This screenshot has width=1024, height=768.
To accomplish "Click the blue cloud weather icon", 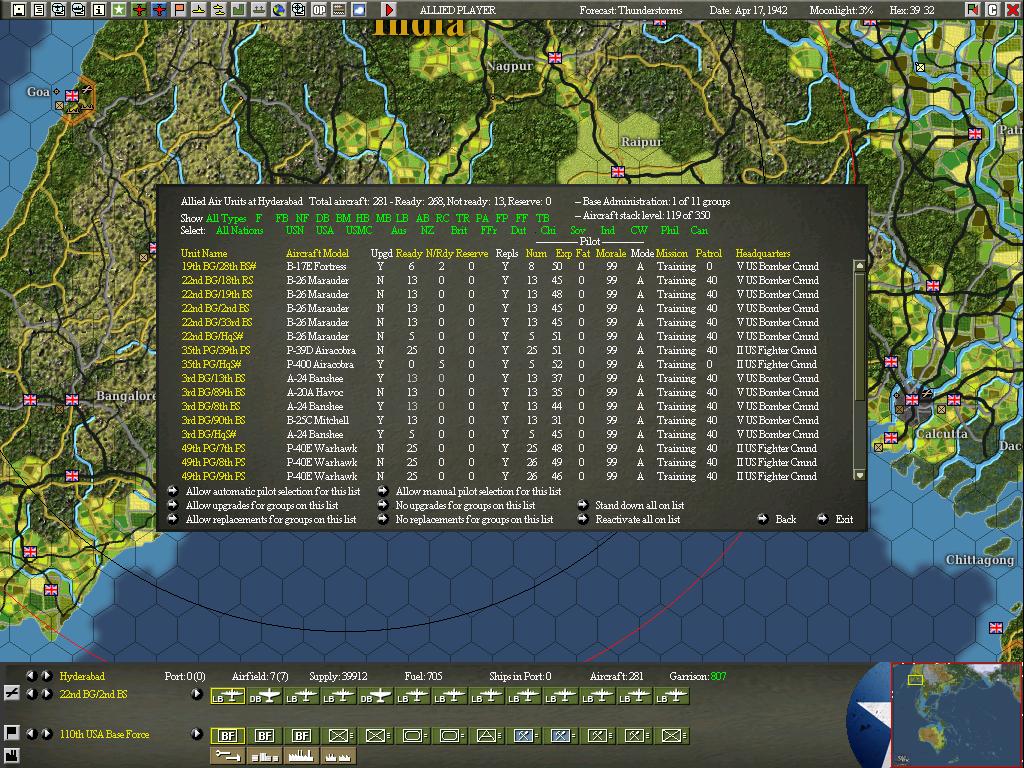I will click(359, 9).
